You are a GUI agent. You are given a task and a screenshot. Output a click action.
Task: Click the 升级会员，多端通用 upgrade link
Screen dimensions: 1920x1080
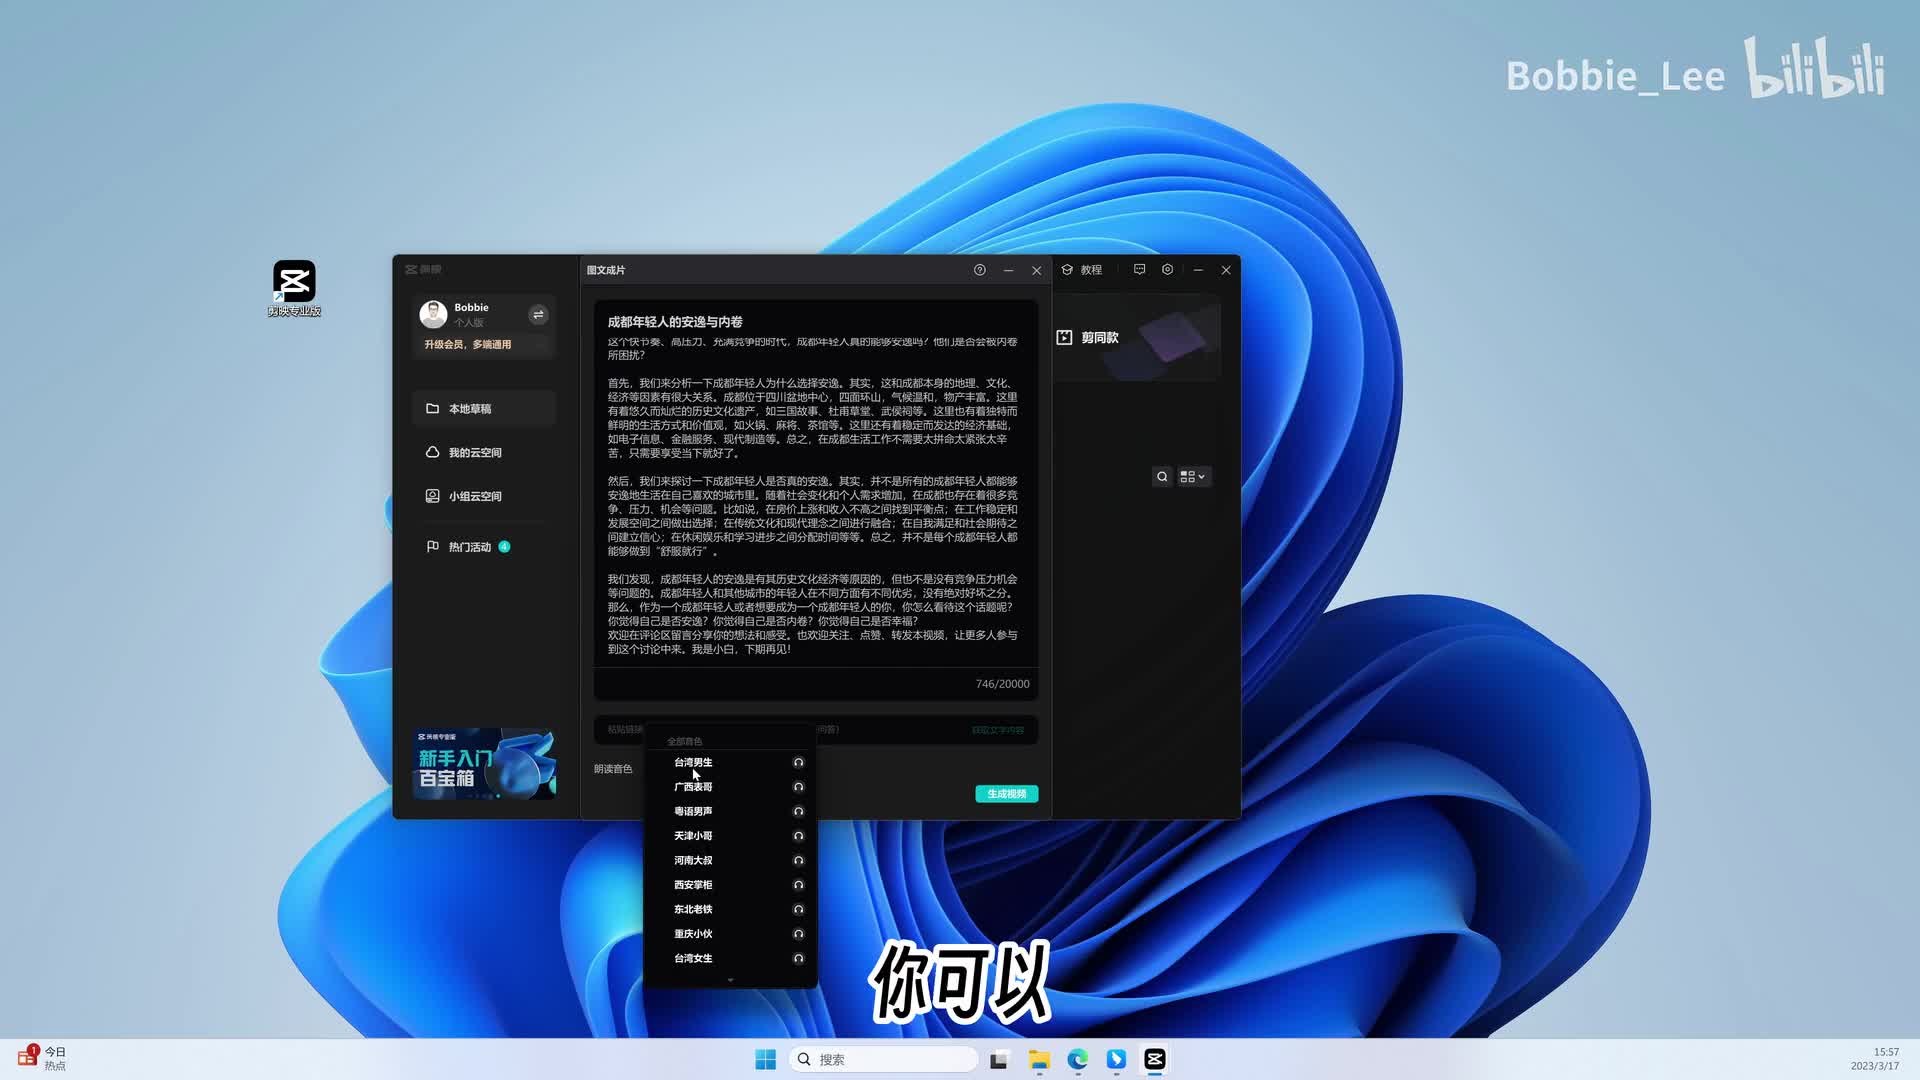(x=467, y=345)
